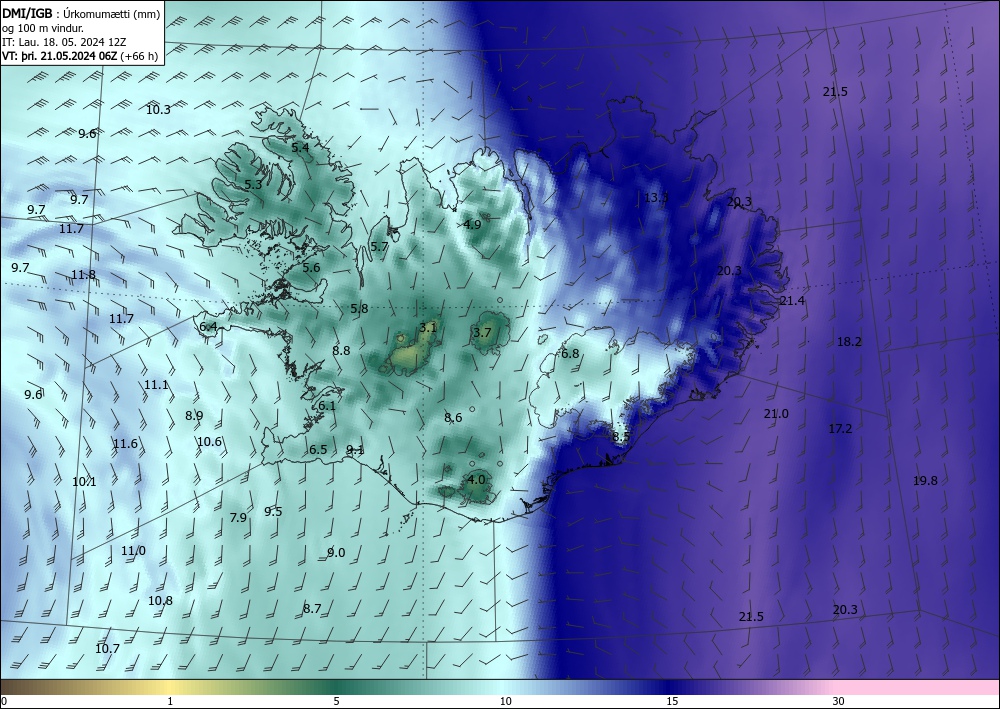Select the 19.8 value label
Image resolution: width=1000 pixels, height=709 pixels.
[x=925, y=481]
